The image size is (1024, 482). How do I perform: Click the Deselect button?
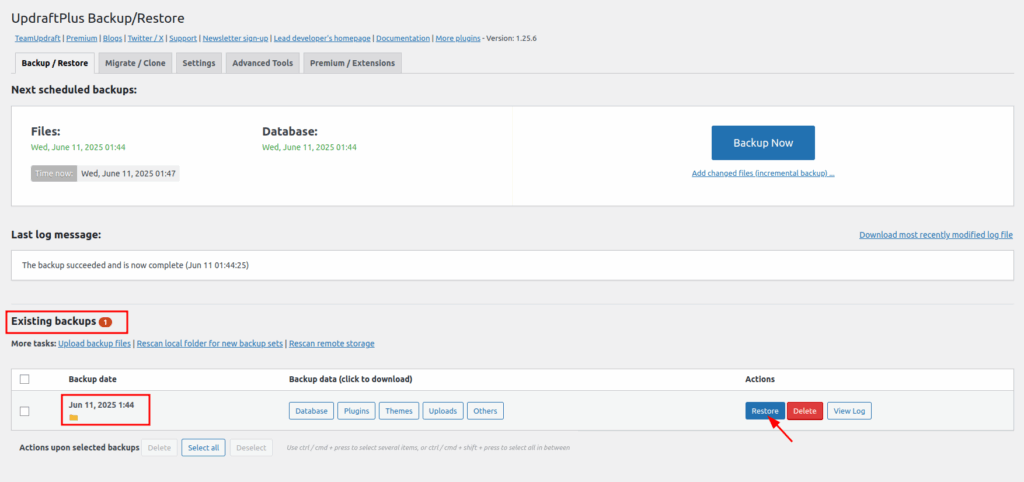coord(251,447)
